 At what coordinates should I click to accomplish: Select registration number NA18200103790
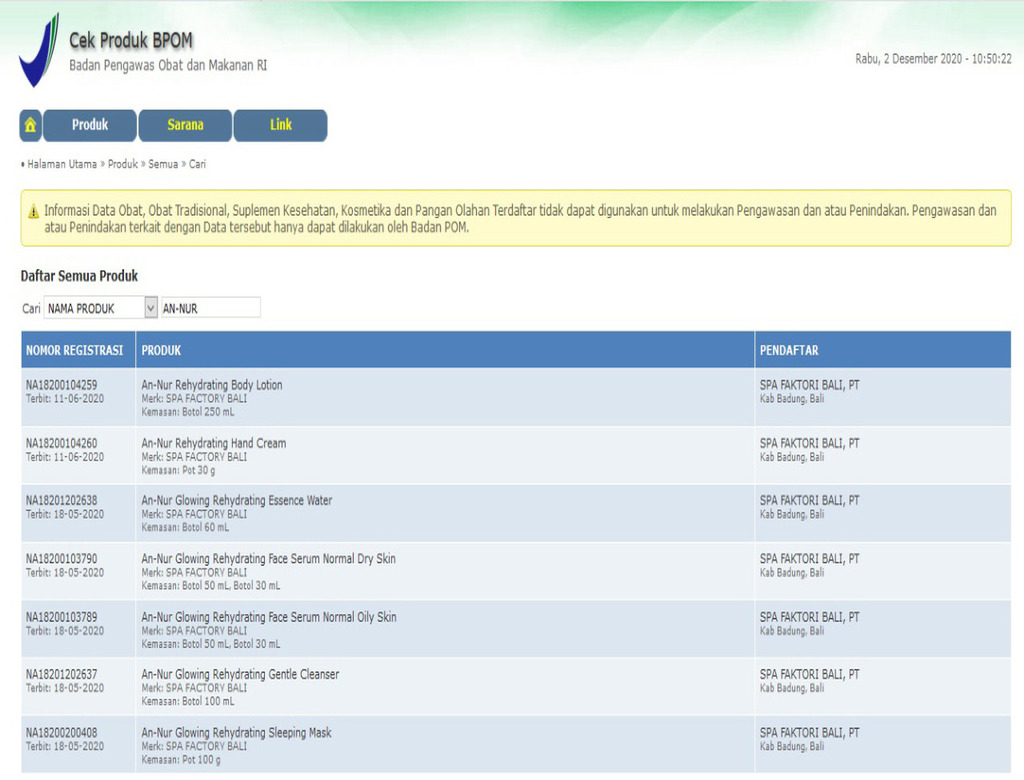(x=61, y=559)
